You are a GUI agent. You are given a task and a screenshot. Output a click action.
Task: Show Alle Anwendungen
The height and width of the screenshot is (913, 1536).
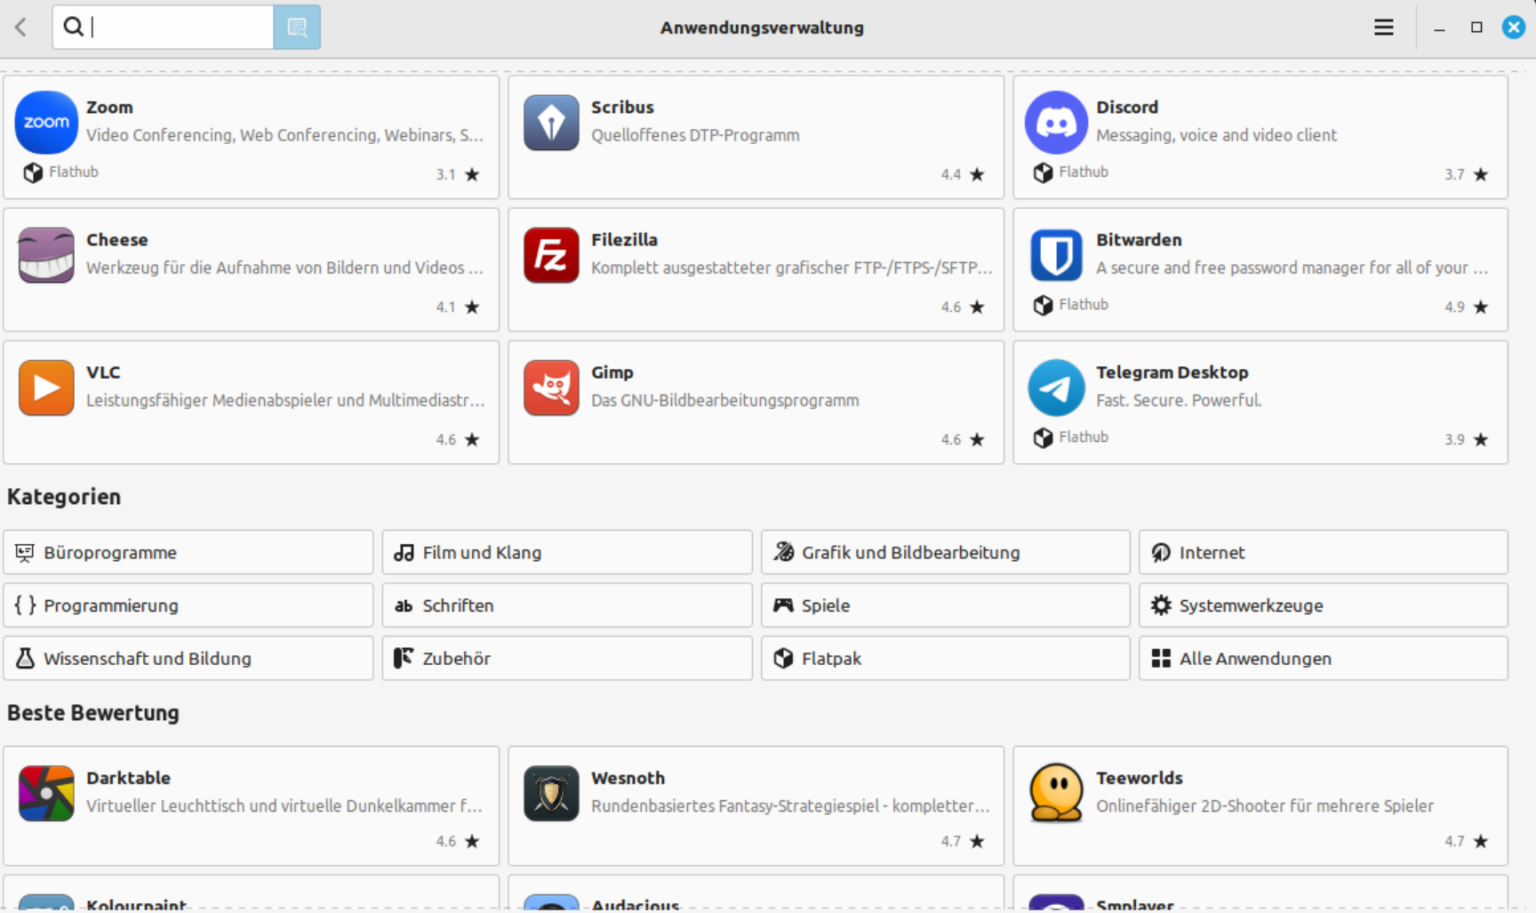pos(1322,658)
